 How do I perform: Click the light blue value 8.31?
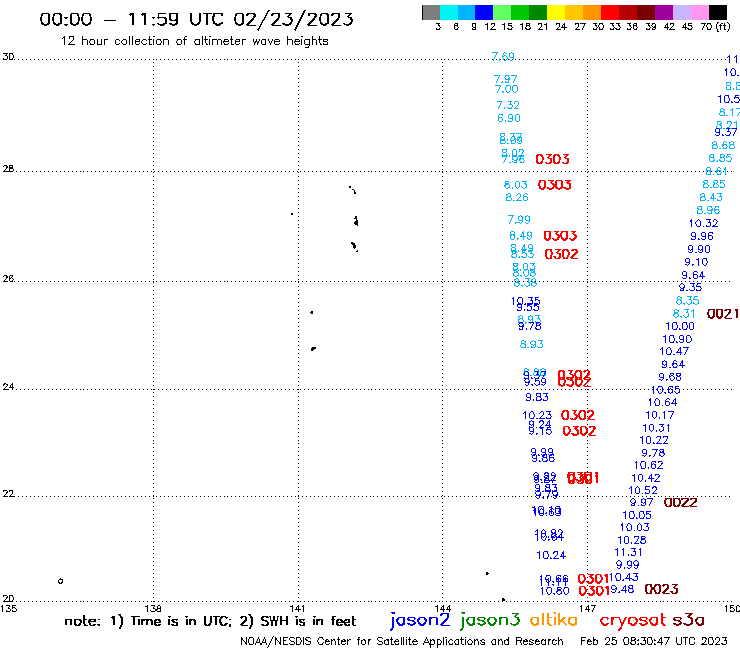point(684,314)
